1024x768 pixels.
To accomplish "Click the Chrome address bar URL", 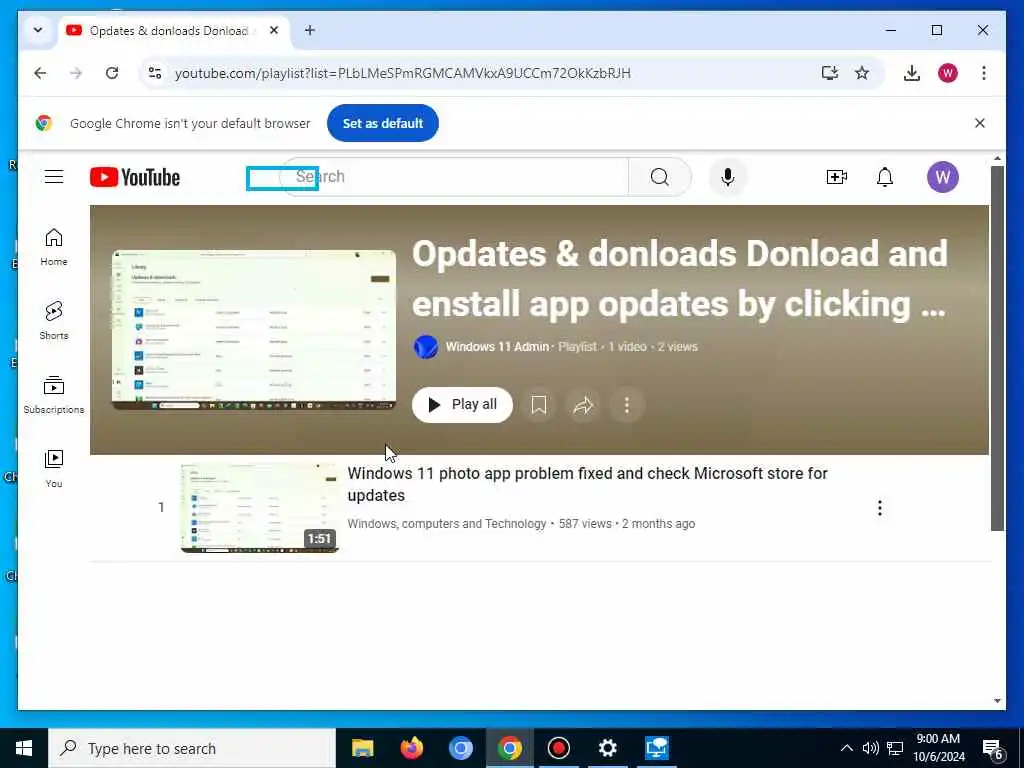I will pyautogui.click(x=402, y=73).
